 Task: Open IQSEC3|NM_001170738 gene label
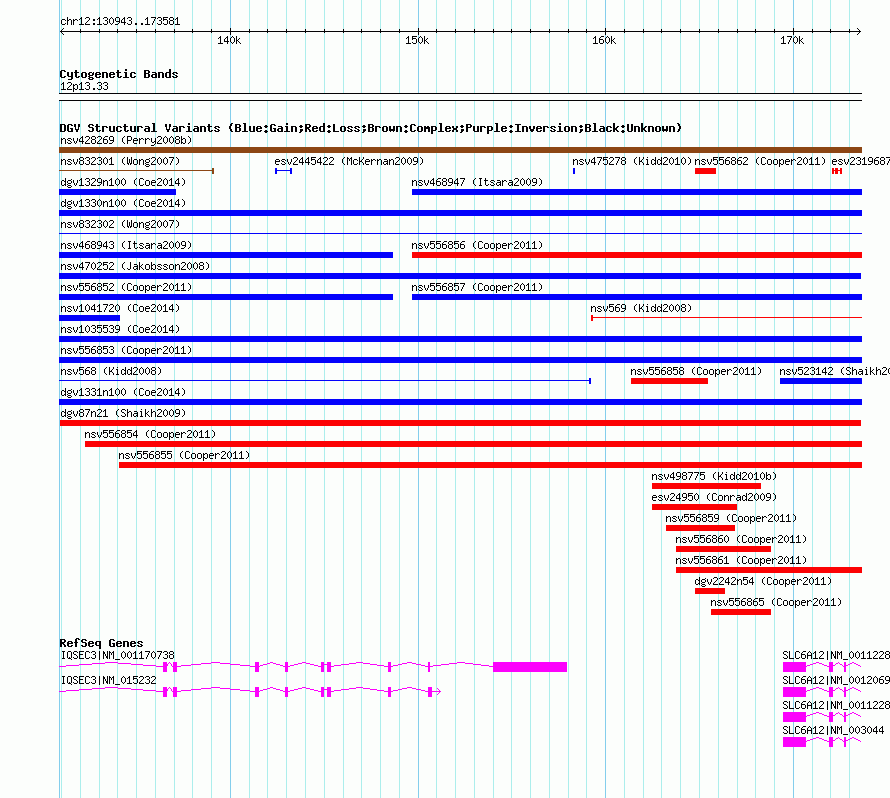click(x=117, y=655)
